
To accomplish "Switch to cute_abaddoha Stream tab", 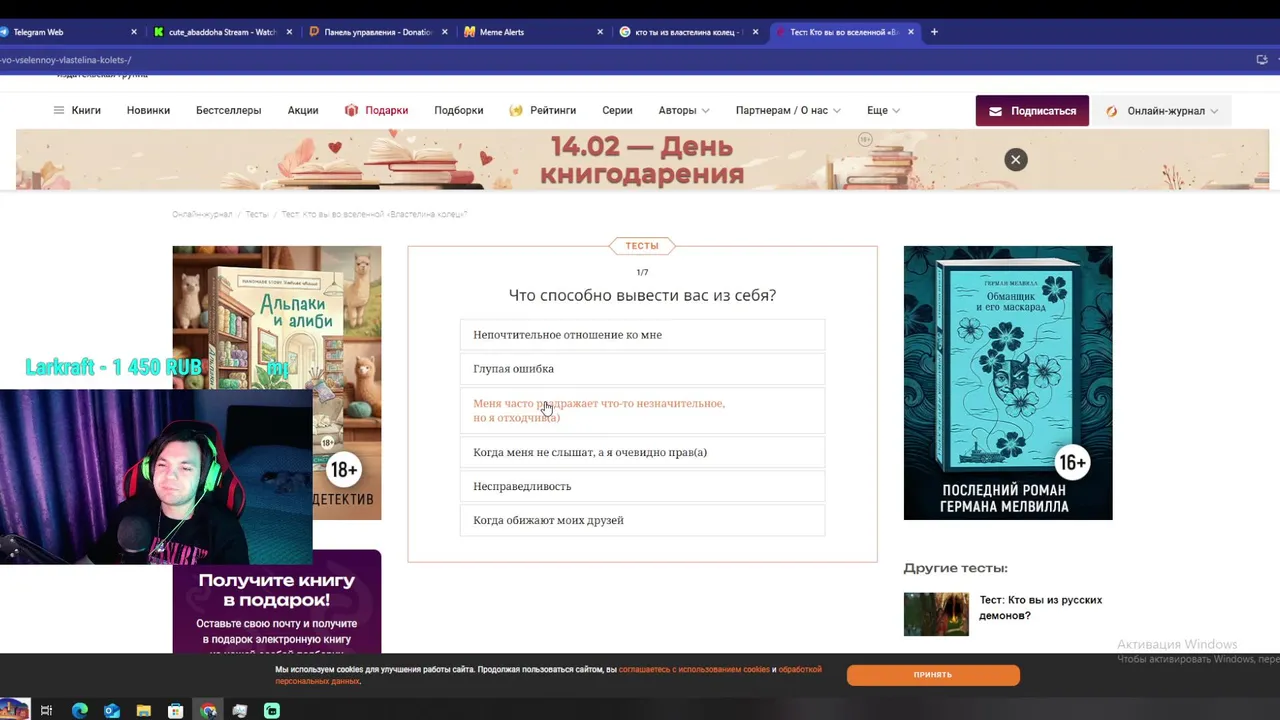I will click(222, 32).
